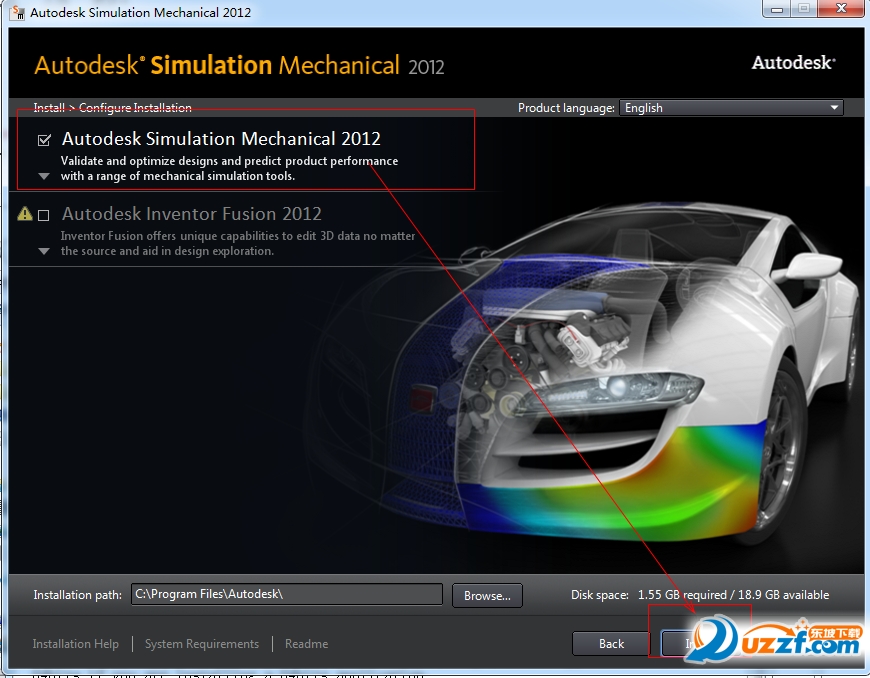Viewport: 870px width, 678px height.
Task: Uncheck Autodesk Simulation Mechanical 2012 checkbox
Action: click(44, 140)
